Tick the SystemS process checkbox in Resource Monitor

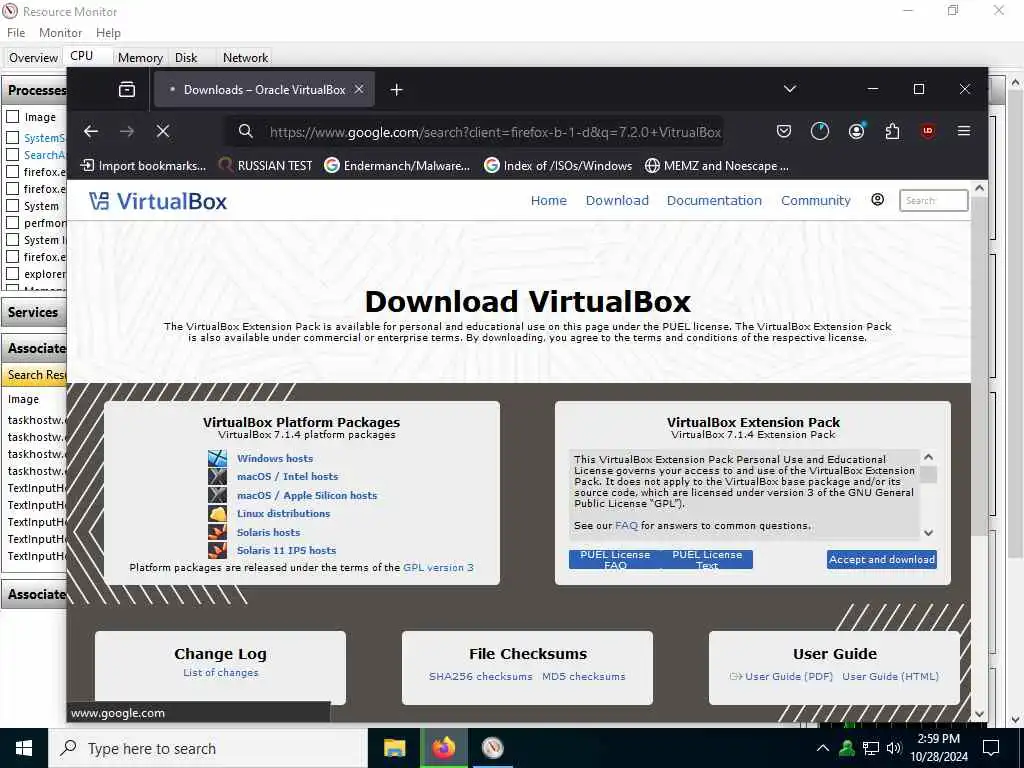(12, 138)
